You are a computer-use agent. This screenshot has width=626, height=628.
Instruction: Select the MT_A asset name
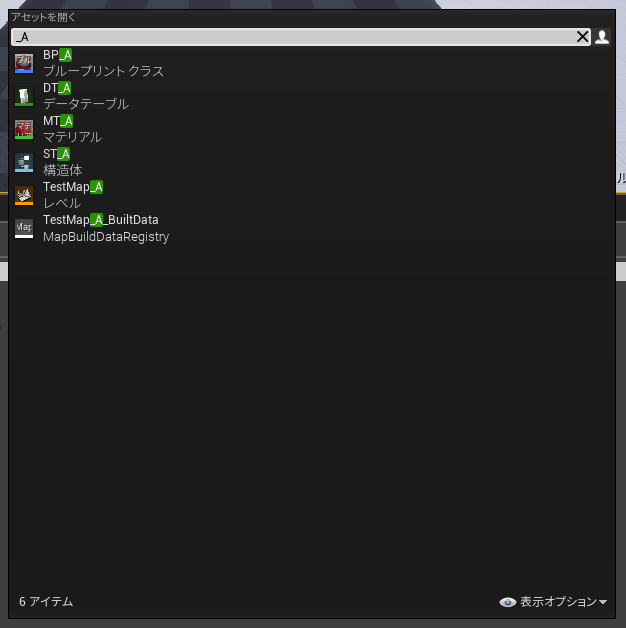pos(58,121)
